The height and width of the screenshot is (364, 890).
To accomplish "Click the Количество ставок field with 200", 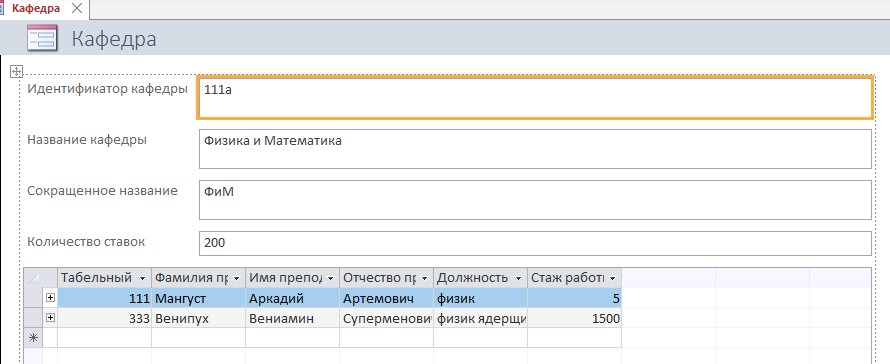I will [535, 243].
